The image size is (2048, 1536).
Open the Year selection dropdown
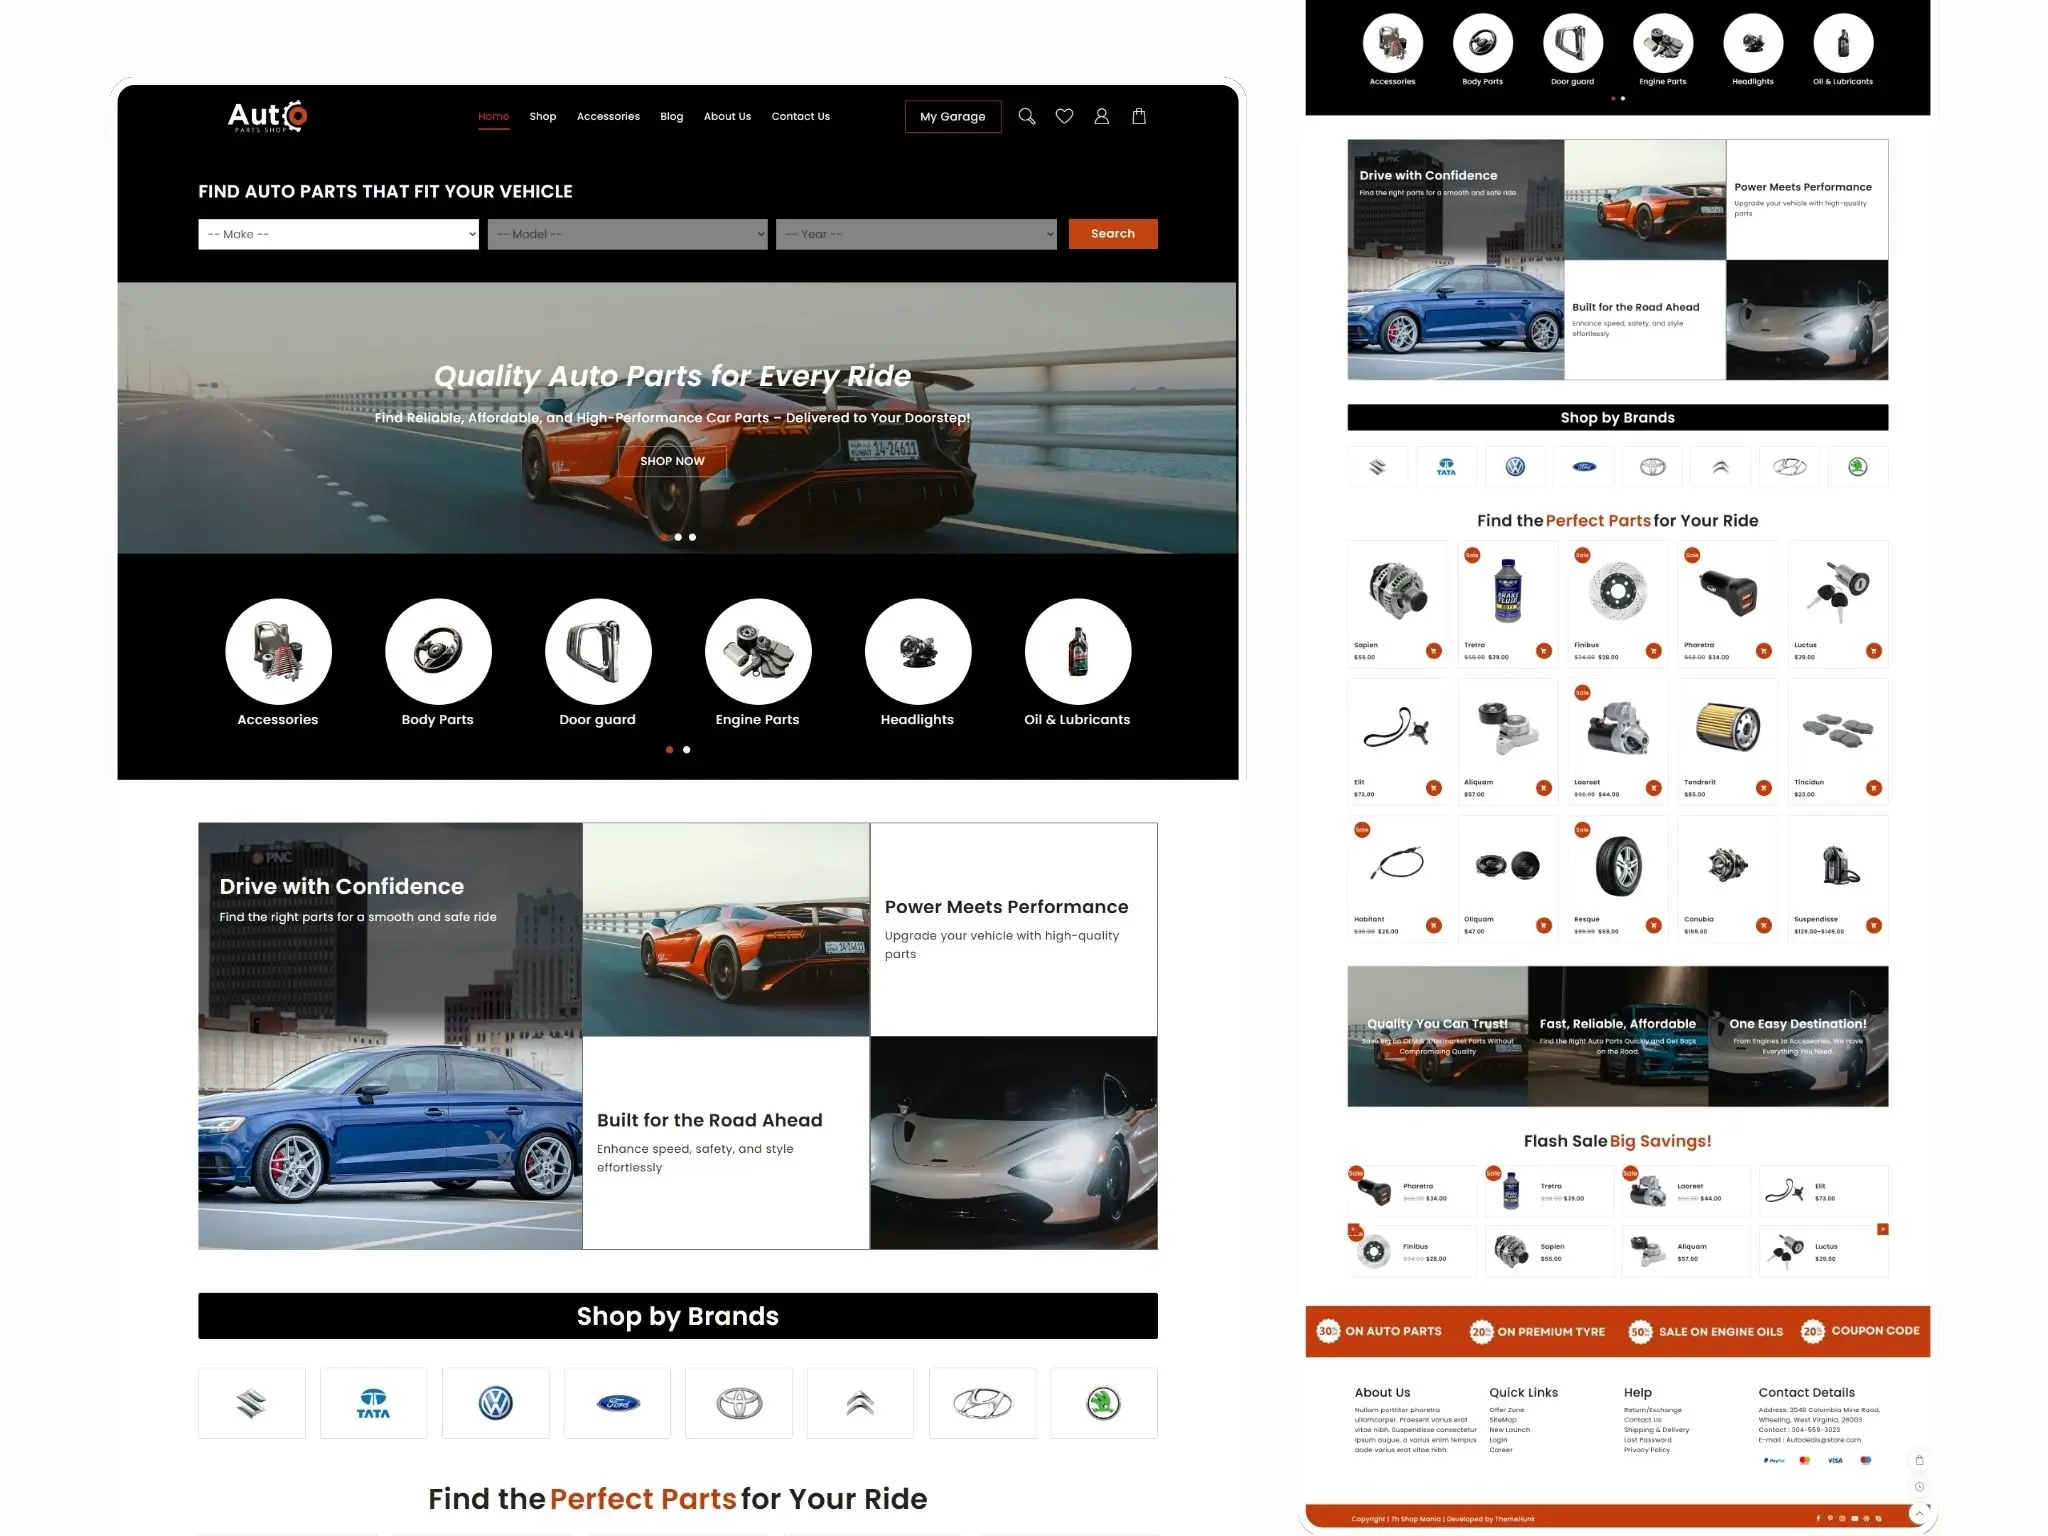(915, 233)
